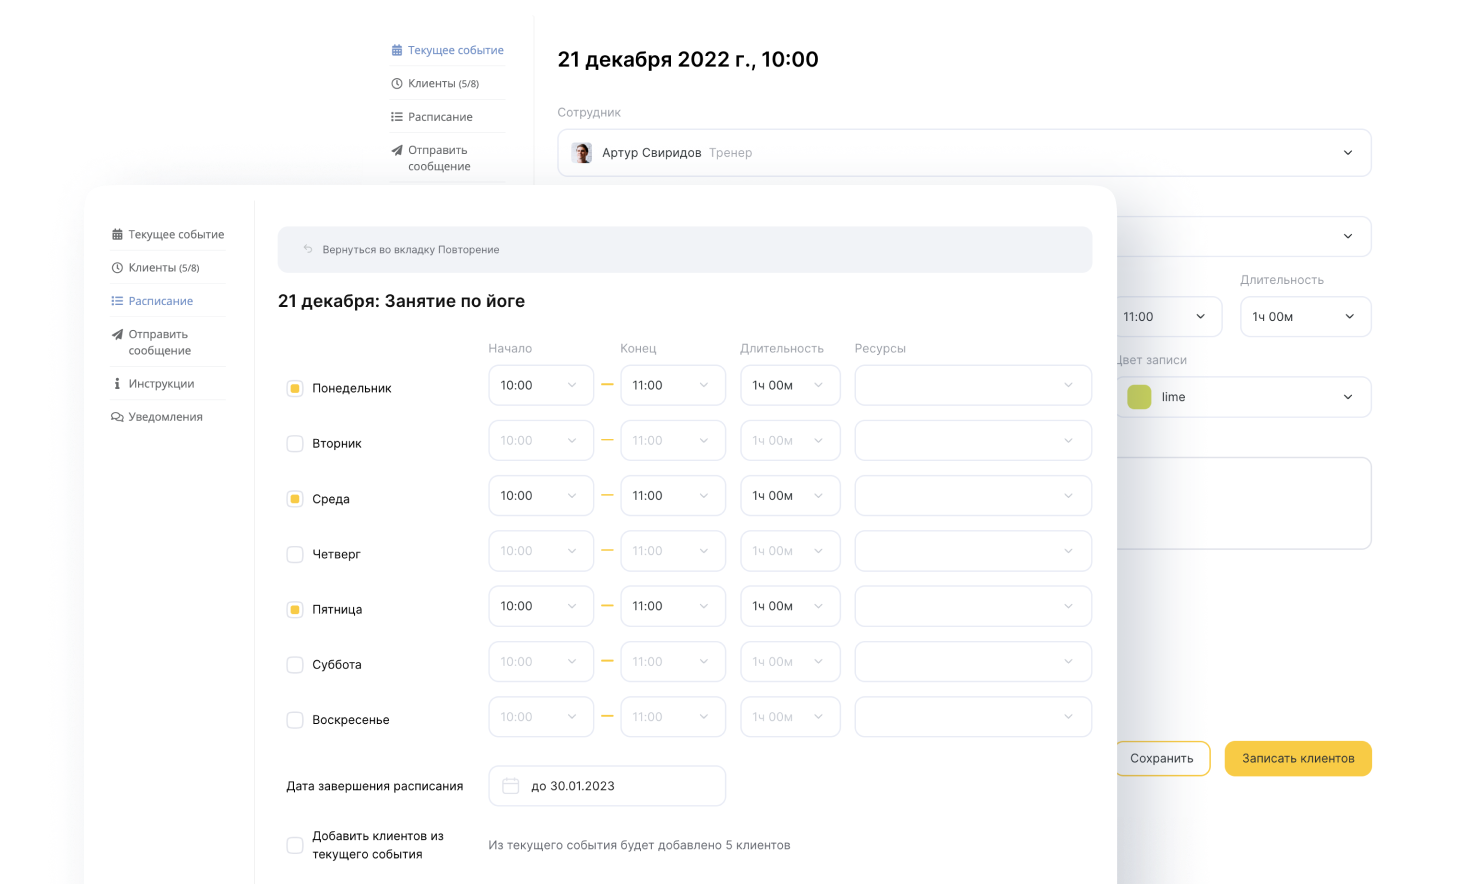1480x884 pixels.
Task: Click the Сохранить button
Action: [x=1162, y=758]
